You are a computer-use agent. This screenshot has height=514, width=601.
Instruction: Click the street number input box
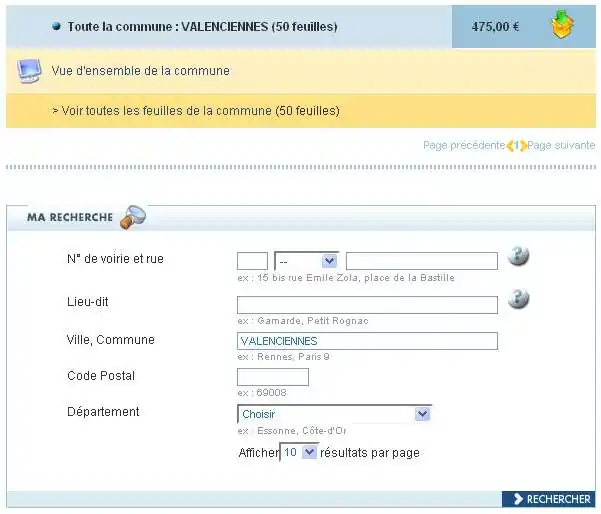point(252,261)
